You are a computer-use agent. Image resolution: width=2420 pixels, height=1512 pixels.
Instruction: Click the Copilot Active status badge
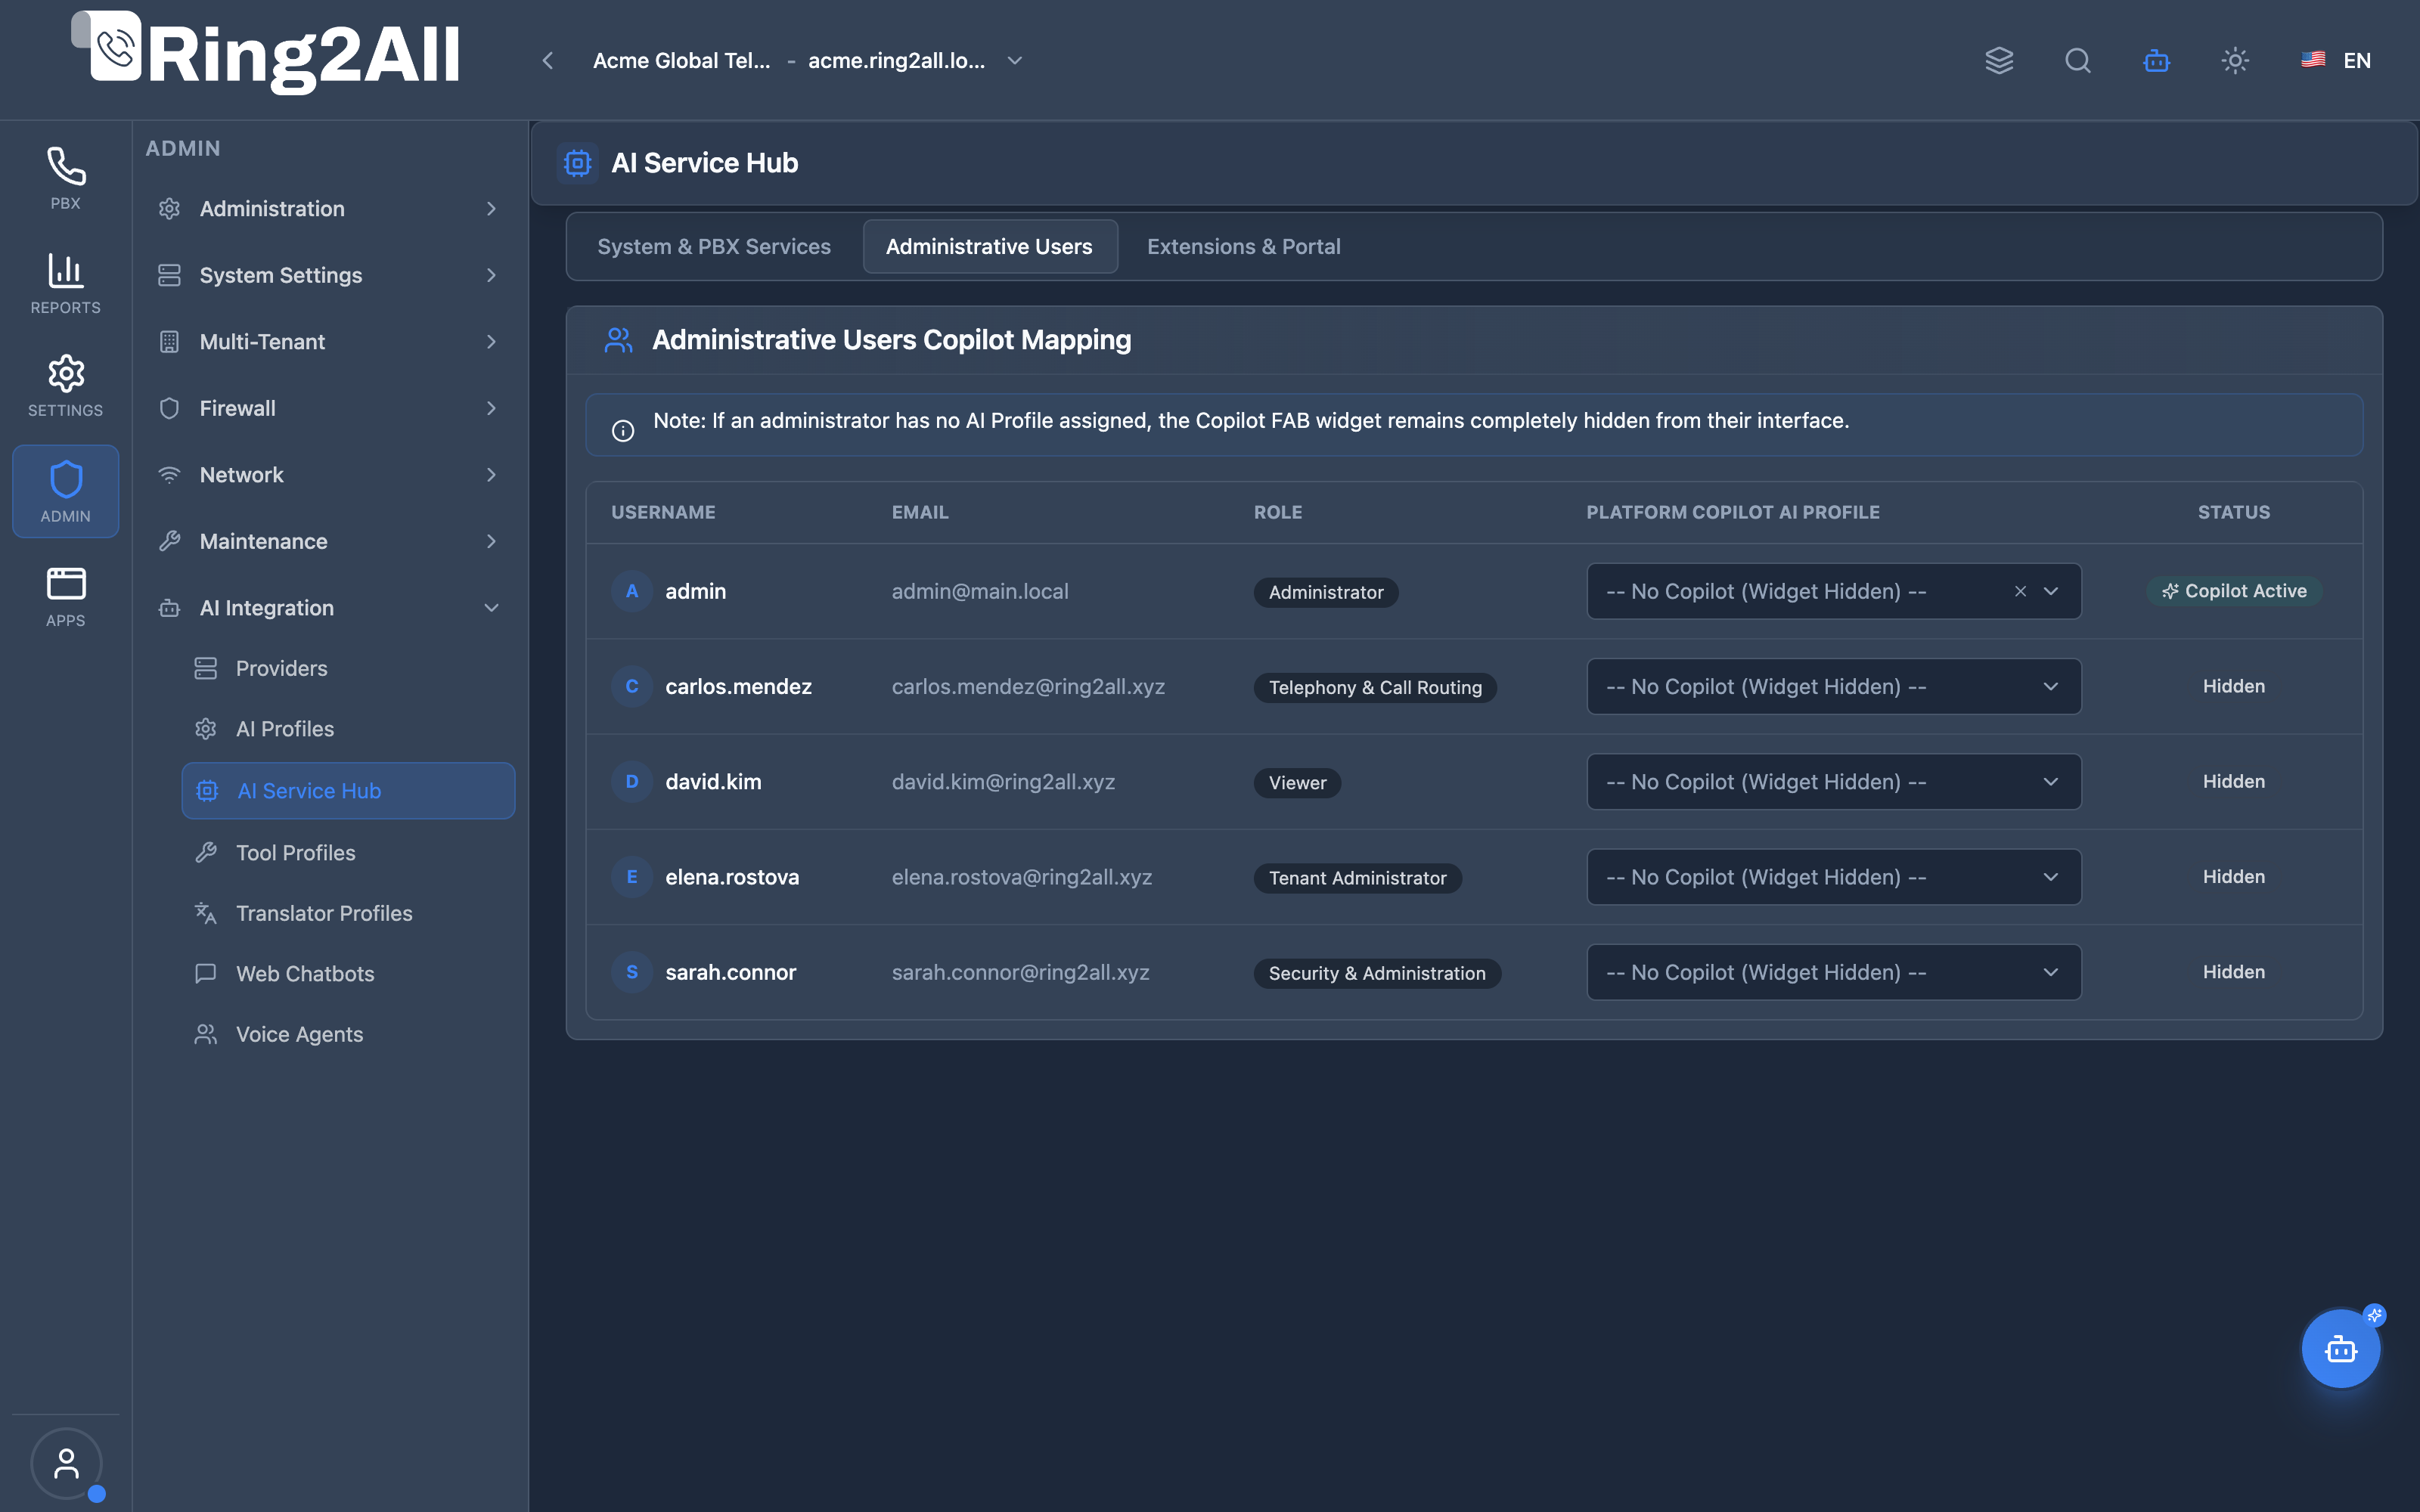click(x=2233, y=591)
